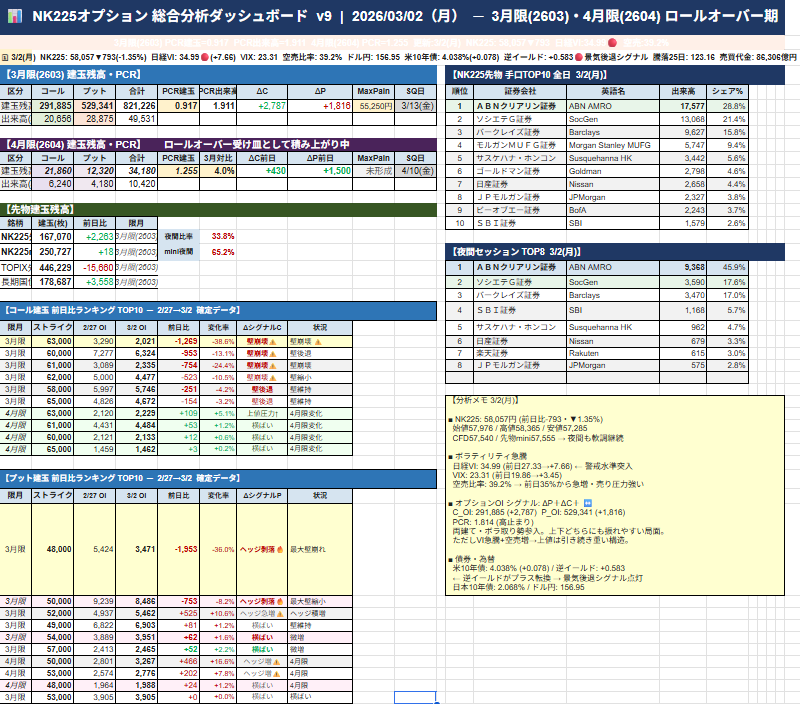800x704 pixels.
Task: Click the プット建玉 前日比ランキング TOP10 header
Action: 218,478
